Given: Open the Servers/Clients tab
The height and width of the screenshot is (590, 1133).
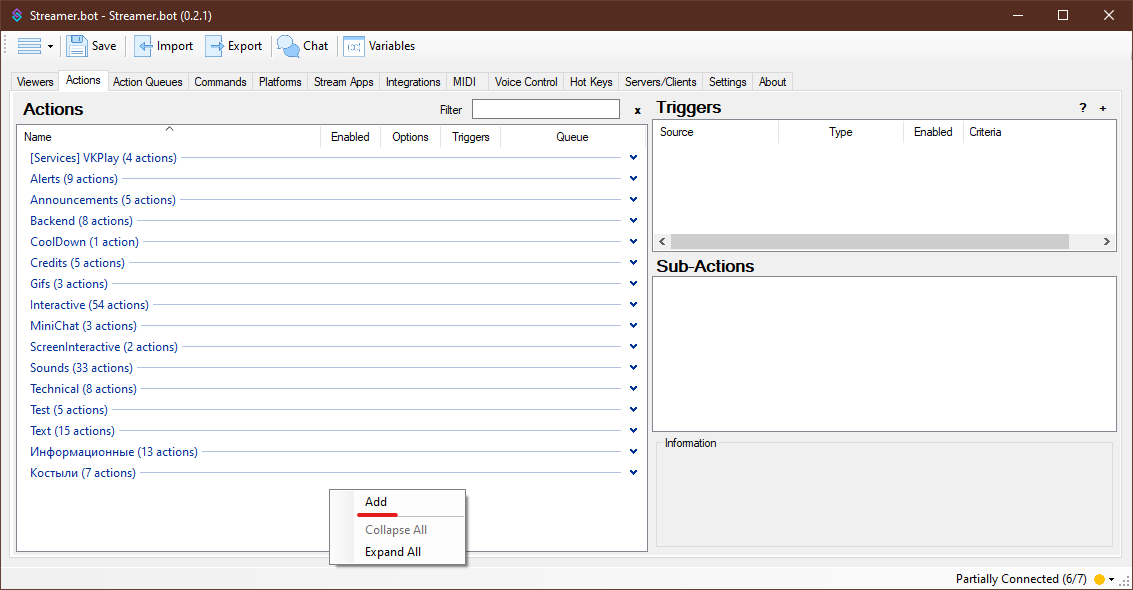Looking at the screenshot, I should click(660, 82).
